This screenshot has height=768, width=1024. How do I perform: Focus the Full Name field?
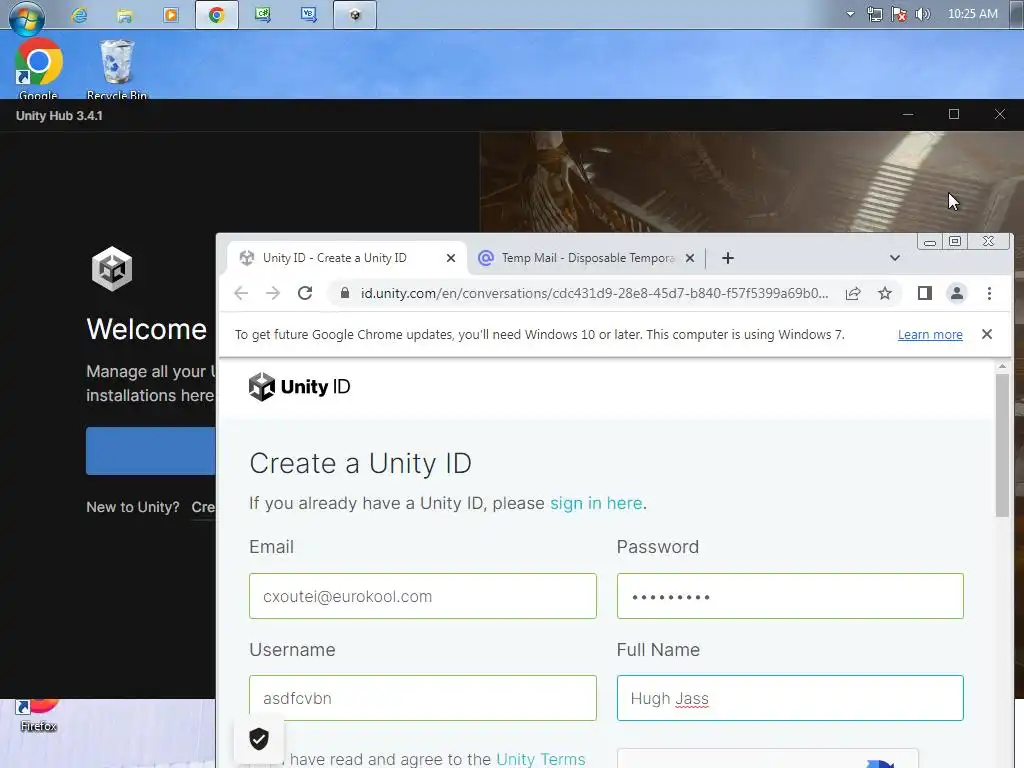coord(790,698)
